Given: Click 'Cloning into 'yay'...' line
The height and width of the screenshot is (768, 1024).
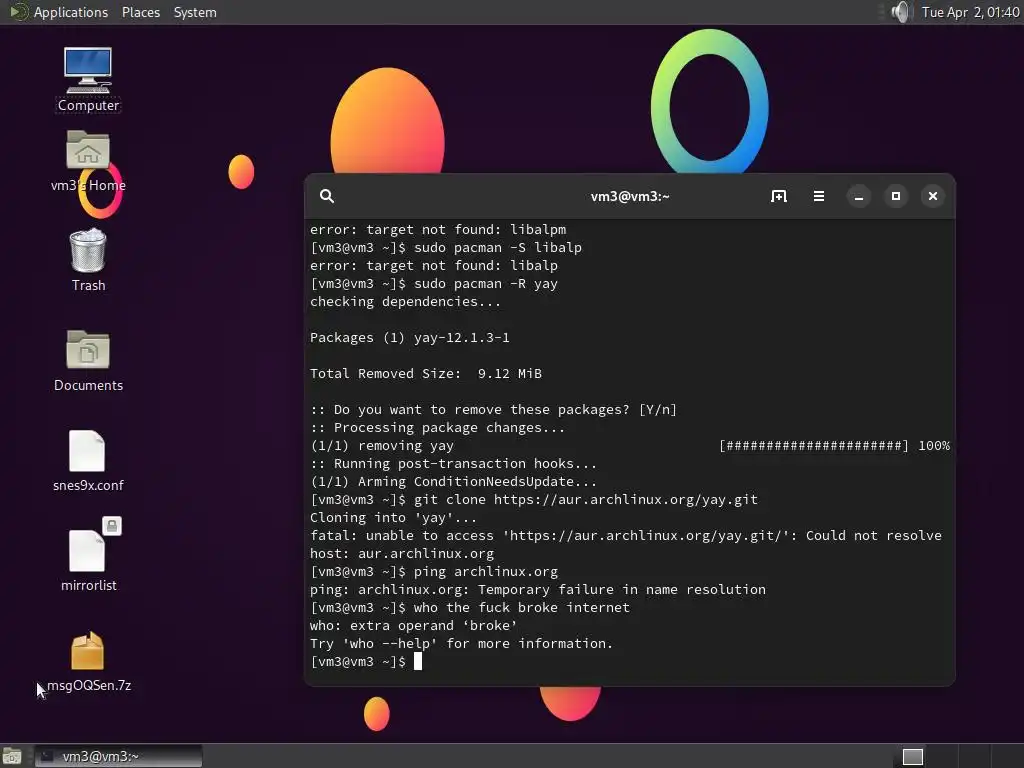Looking at the screenshot, I should 393,518.
